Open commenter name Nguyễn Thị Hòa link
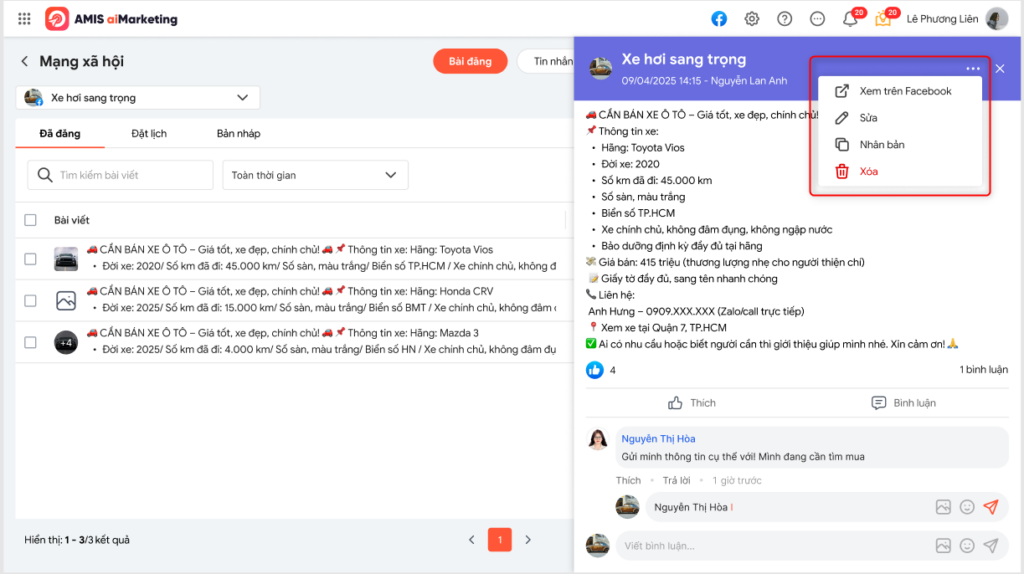Image resolution: width=1024 pixels, height=574 pixels. 658,439
